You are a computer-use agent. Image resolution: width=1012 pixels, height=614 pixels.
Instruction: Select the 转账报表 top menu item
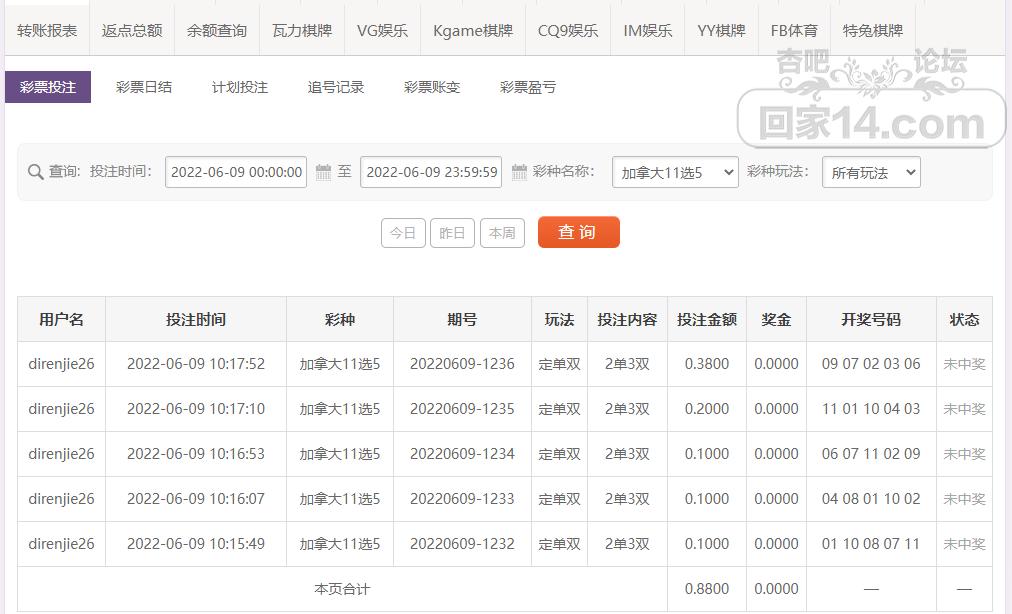coord(47,29)
